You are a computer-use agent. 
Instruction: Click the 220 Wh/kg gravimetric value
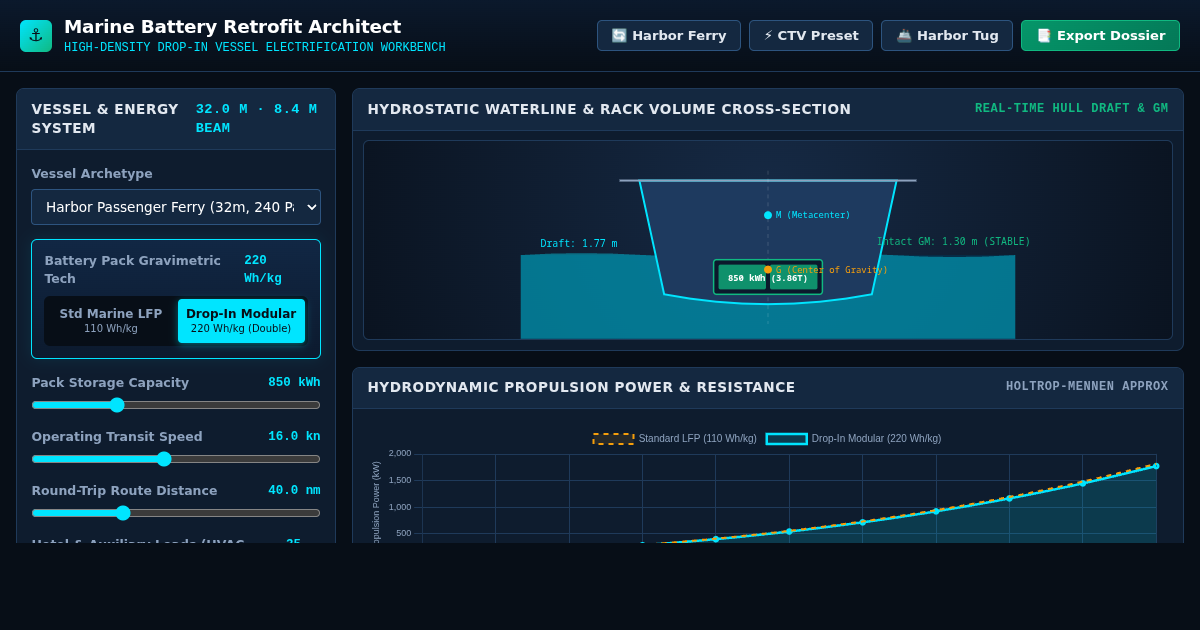263,269
